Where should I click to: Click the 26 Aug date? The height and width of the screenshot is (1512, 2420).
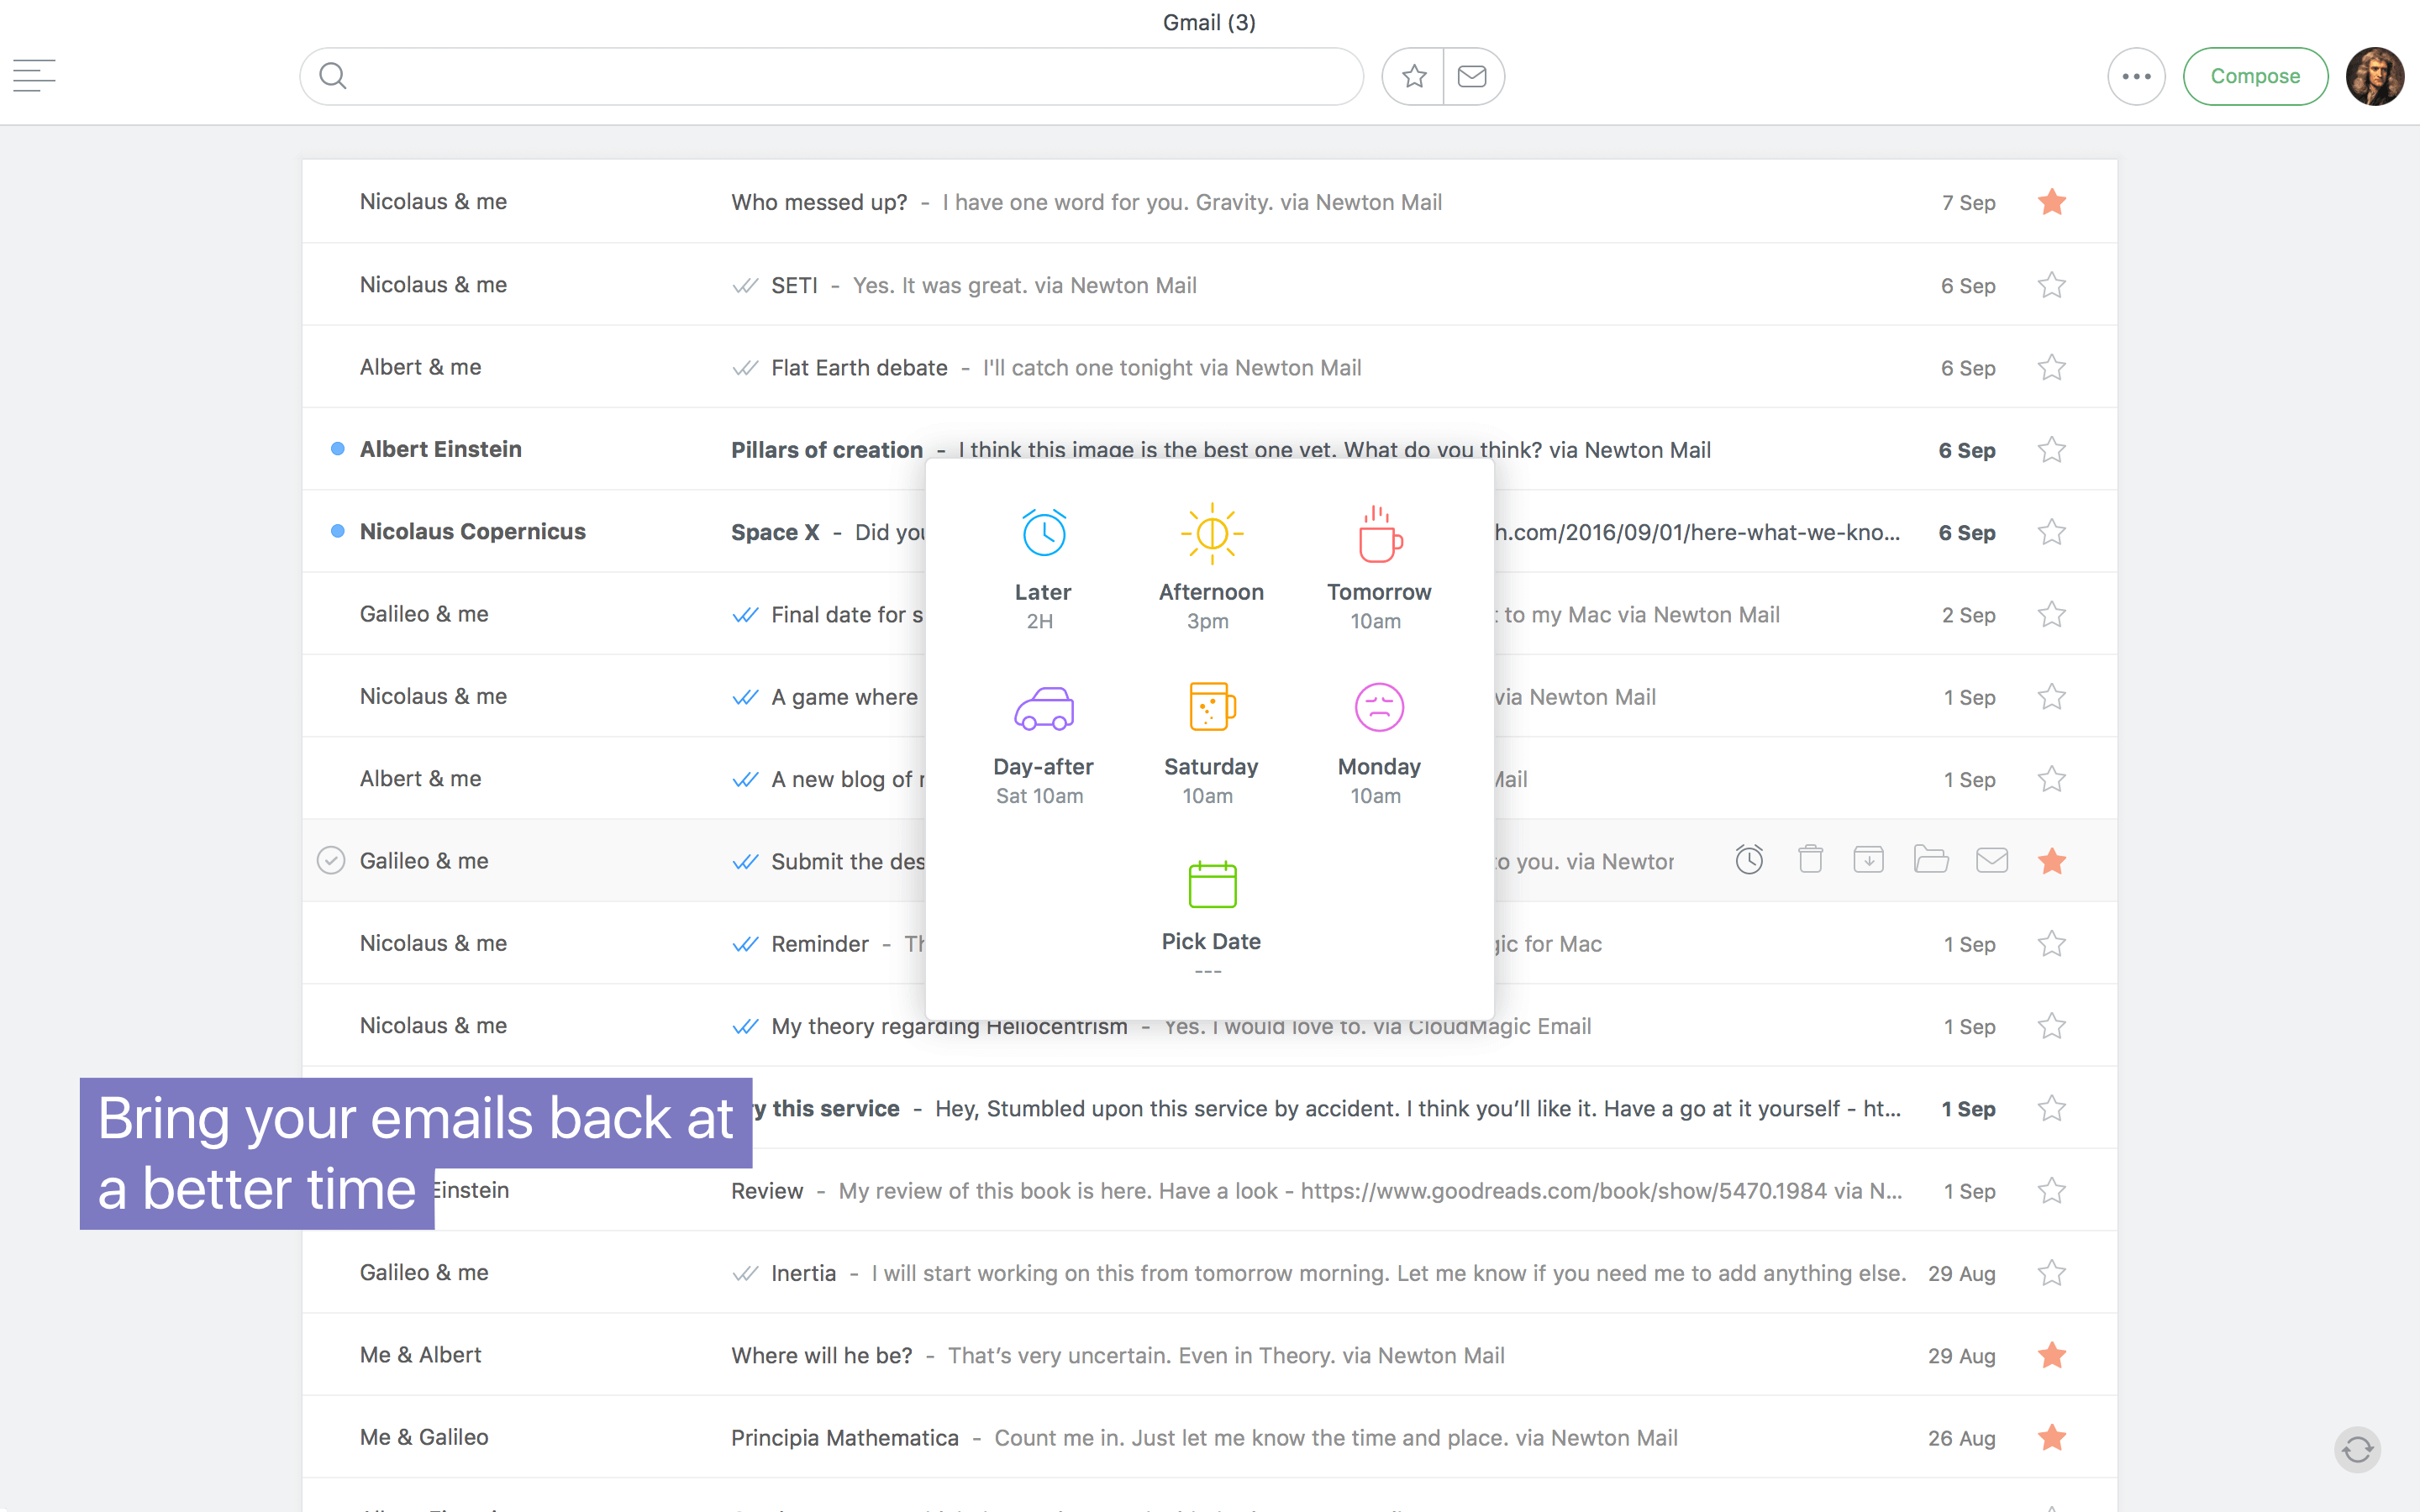pos(1961,1437)
